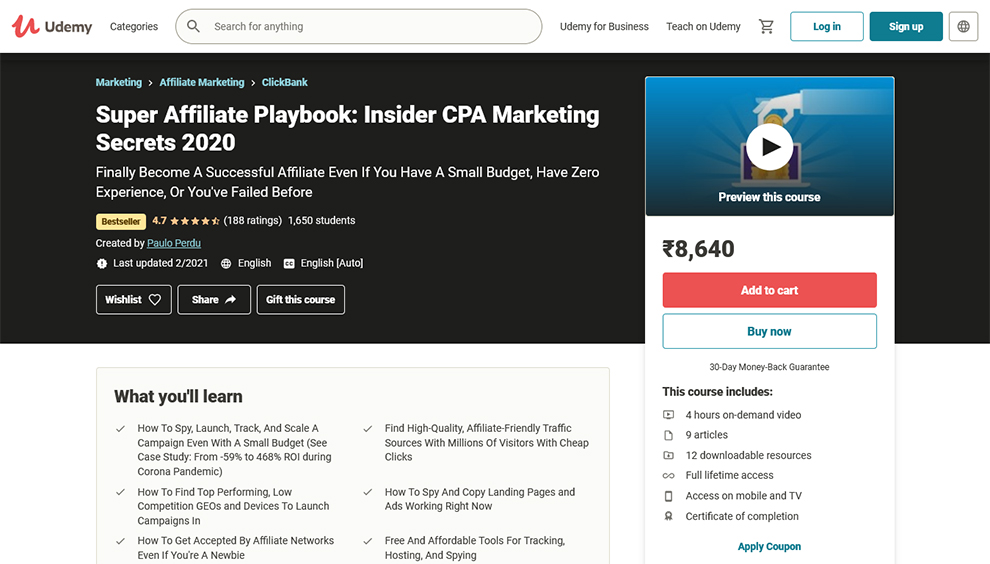
Task: Click the 4.7 rating number
Action: (160, 220)
